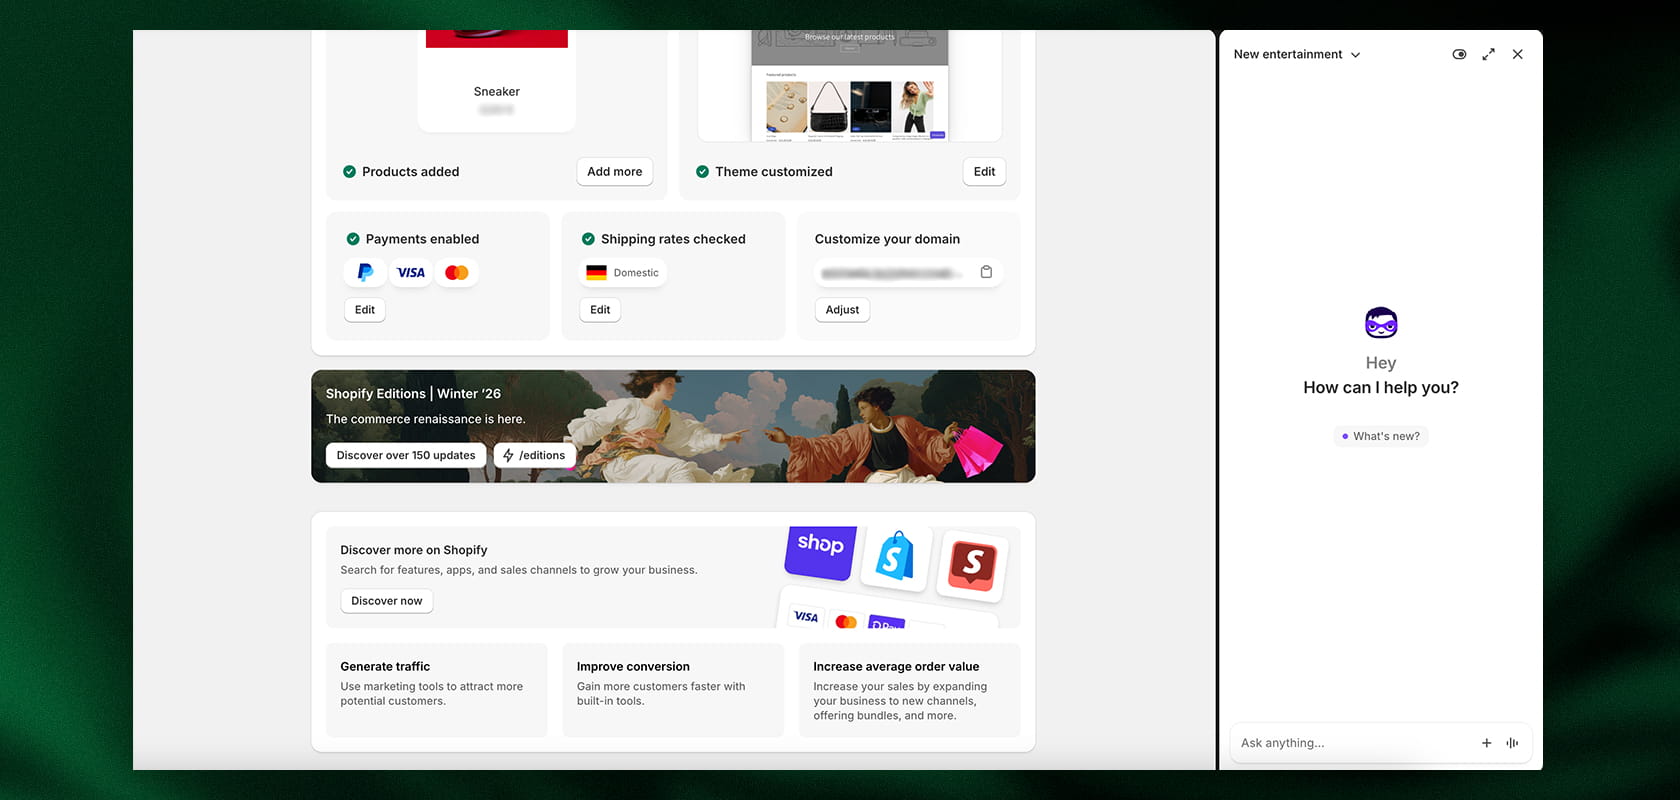Click the Customize your domain heading
The image size is (1680, 800).
click(x=887, y=239)
